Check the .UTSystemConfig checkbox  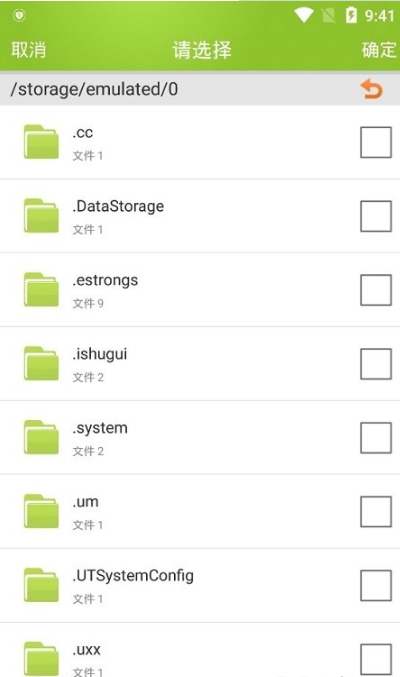(x=376, y=585)
